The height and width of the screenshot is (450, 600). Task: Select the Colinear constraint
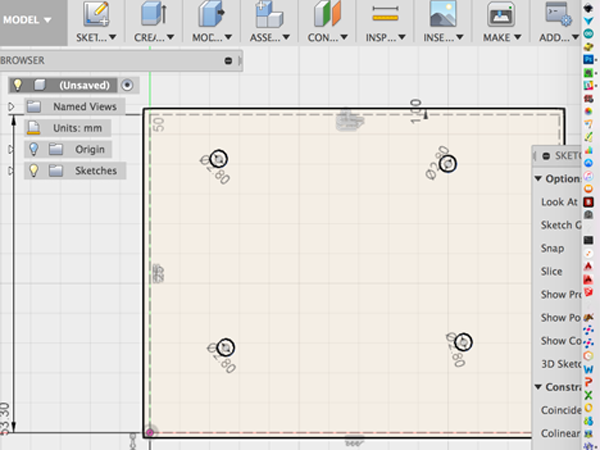tap(561, 433)
